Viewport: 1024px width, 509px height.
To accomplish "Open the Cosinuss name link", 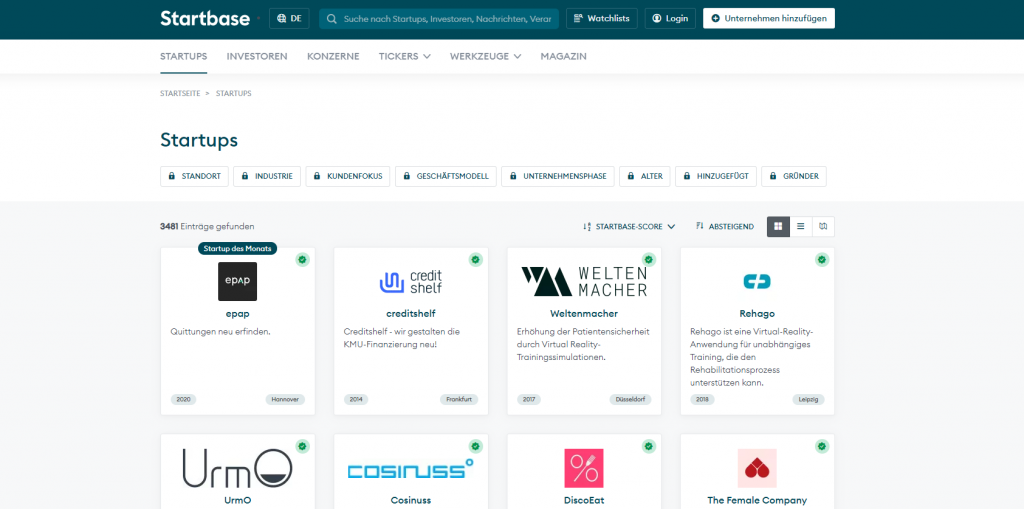I will click(x=411, y=501).
